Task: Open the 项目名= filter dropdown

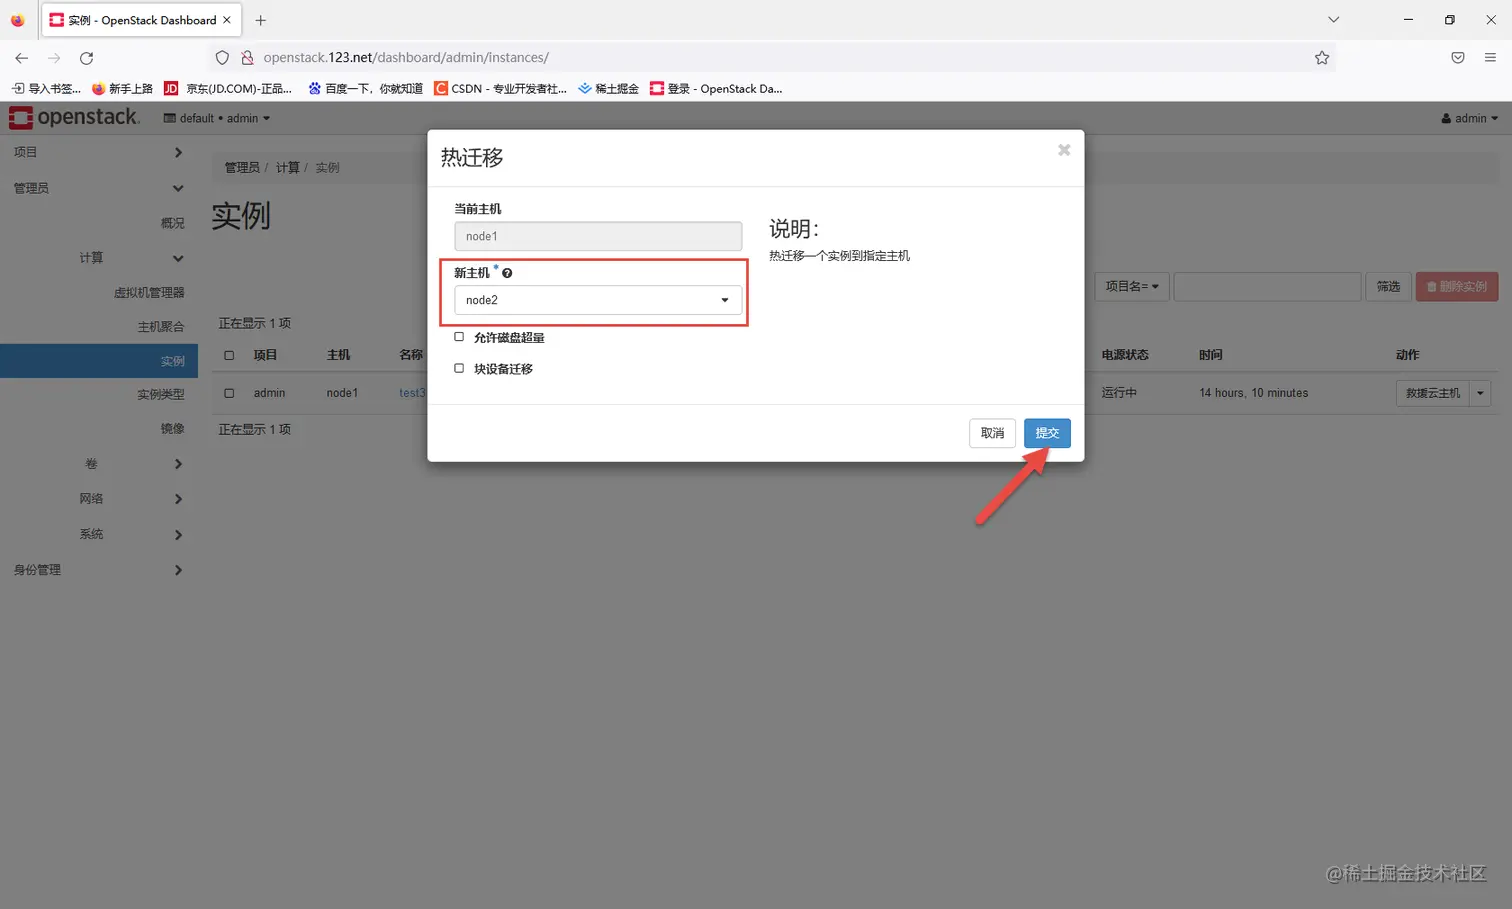Action: click(1131, 286)
